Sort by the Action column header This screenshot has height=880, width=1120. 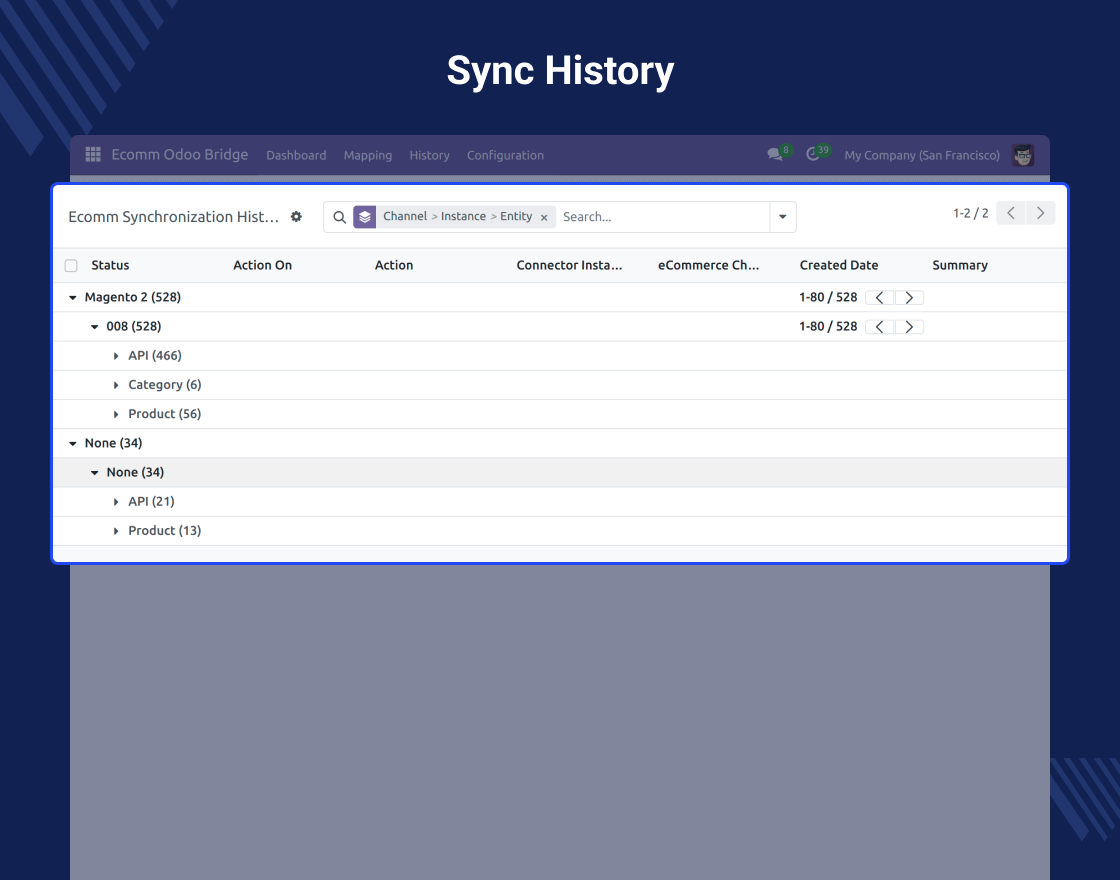coord(394,265)
